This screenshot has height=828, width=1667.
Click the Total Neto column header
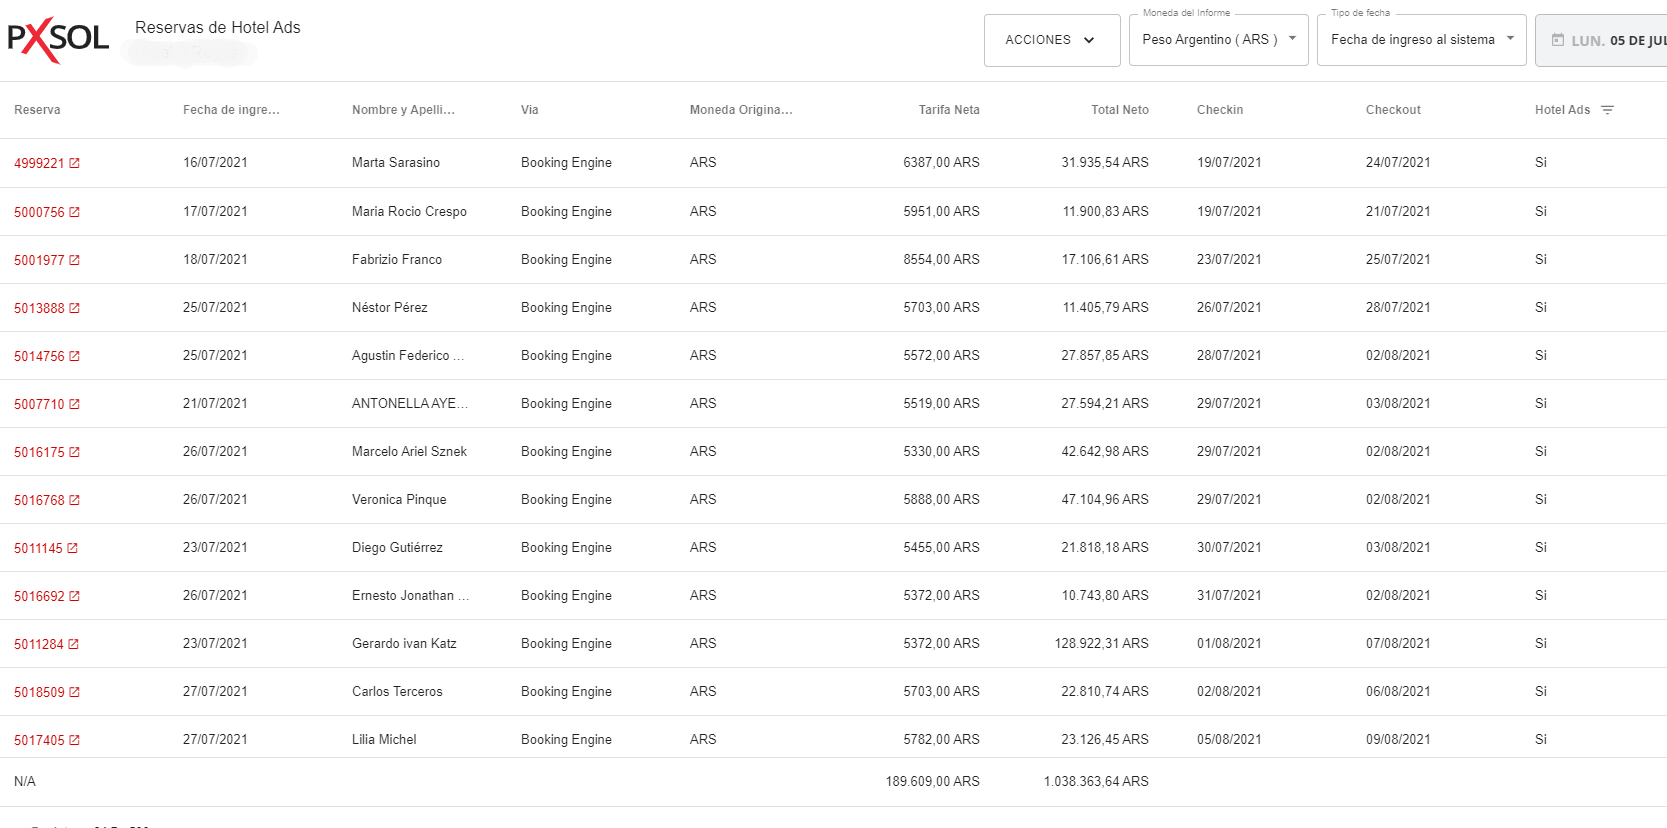[1119, 110]
